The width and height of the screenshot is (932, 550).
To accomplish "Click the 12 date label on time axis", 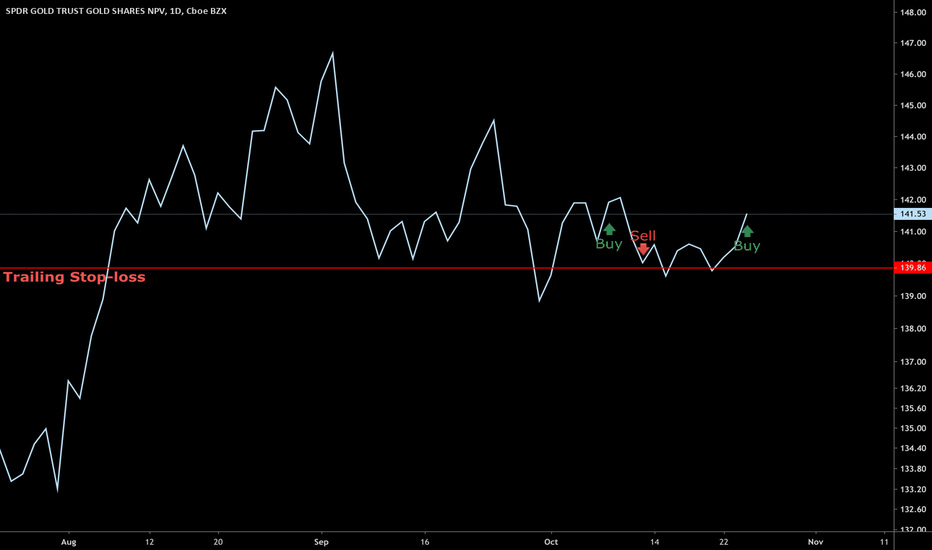I will pyautogui.click(x=149, y=542).
